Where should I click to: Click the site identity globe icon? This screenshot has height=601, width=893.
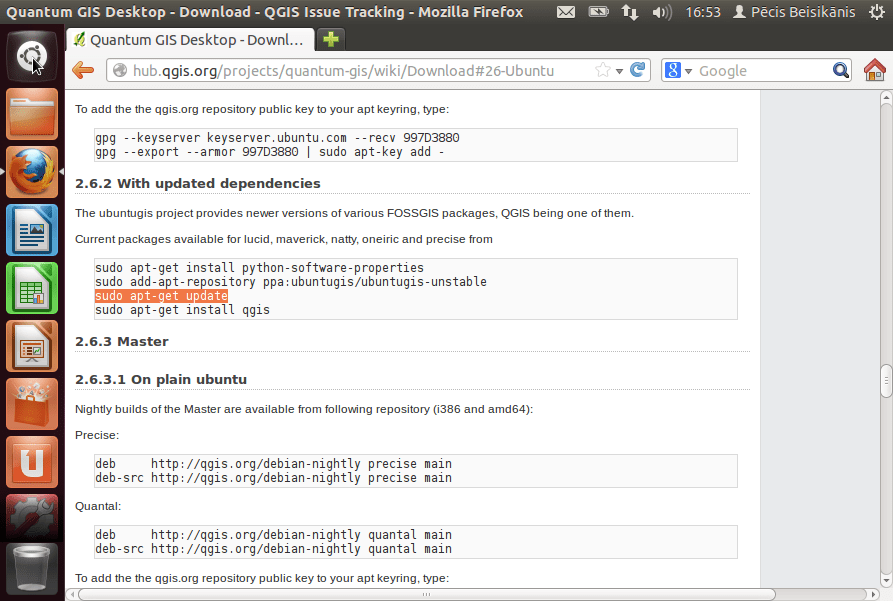click(120, 71)
